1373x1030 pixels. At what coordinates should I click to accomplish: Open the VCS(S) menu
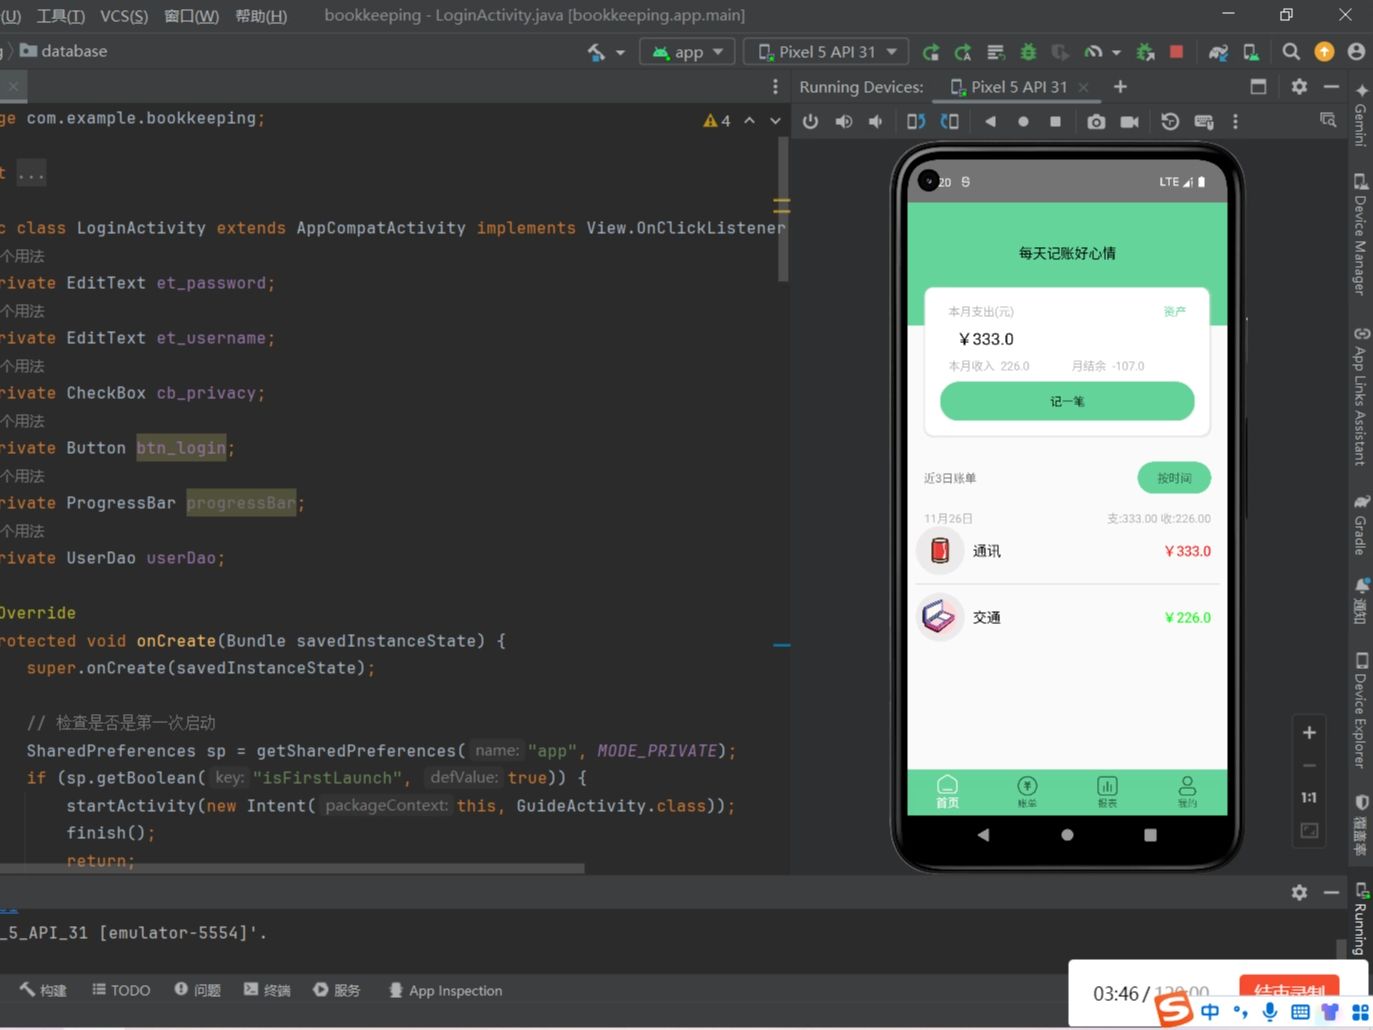124,16
